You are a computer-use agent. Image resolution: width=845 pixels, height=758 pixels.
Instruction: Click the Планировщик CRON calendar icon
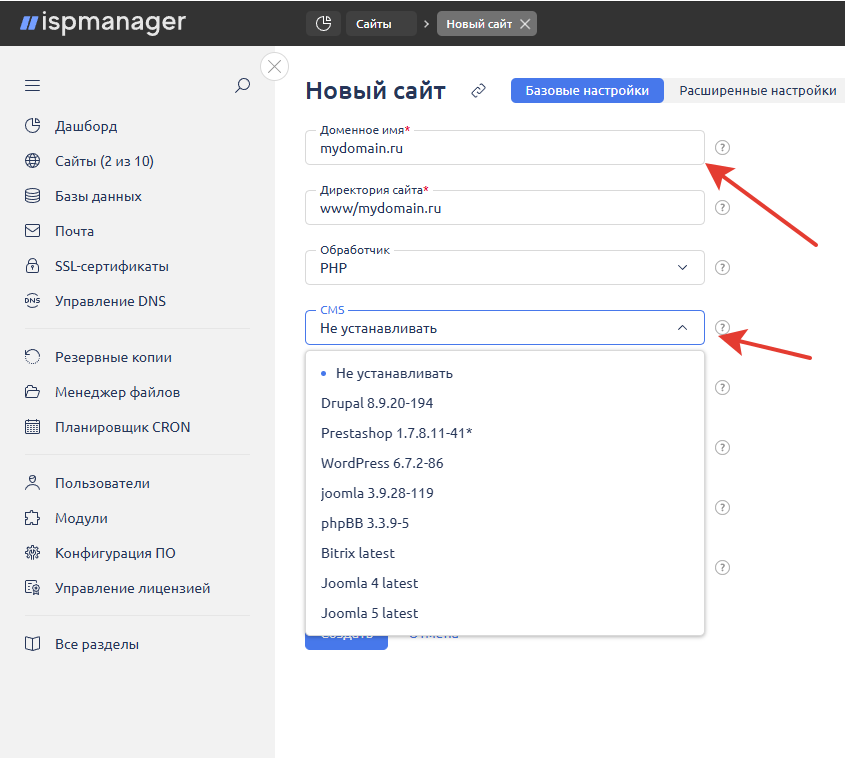pos(32,427)
